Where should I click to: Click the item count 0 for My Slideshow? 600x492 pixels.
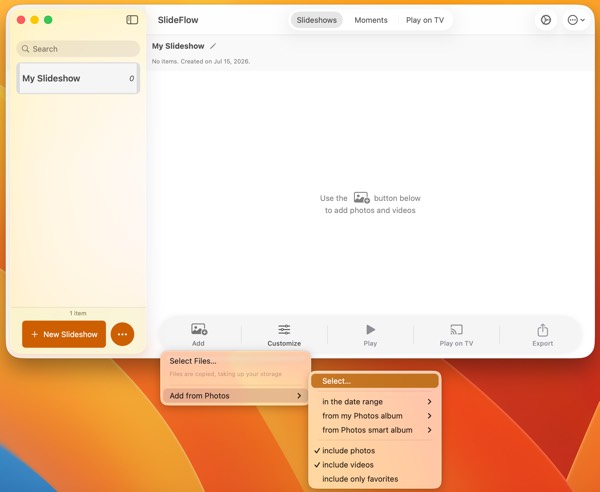pyautogui.click(x=131, y=78)
